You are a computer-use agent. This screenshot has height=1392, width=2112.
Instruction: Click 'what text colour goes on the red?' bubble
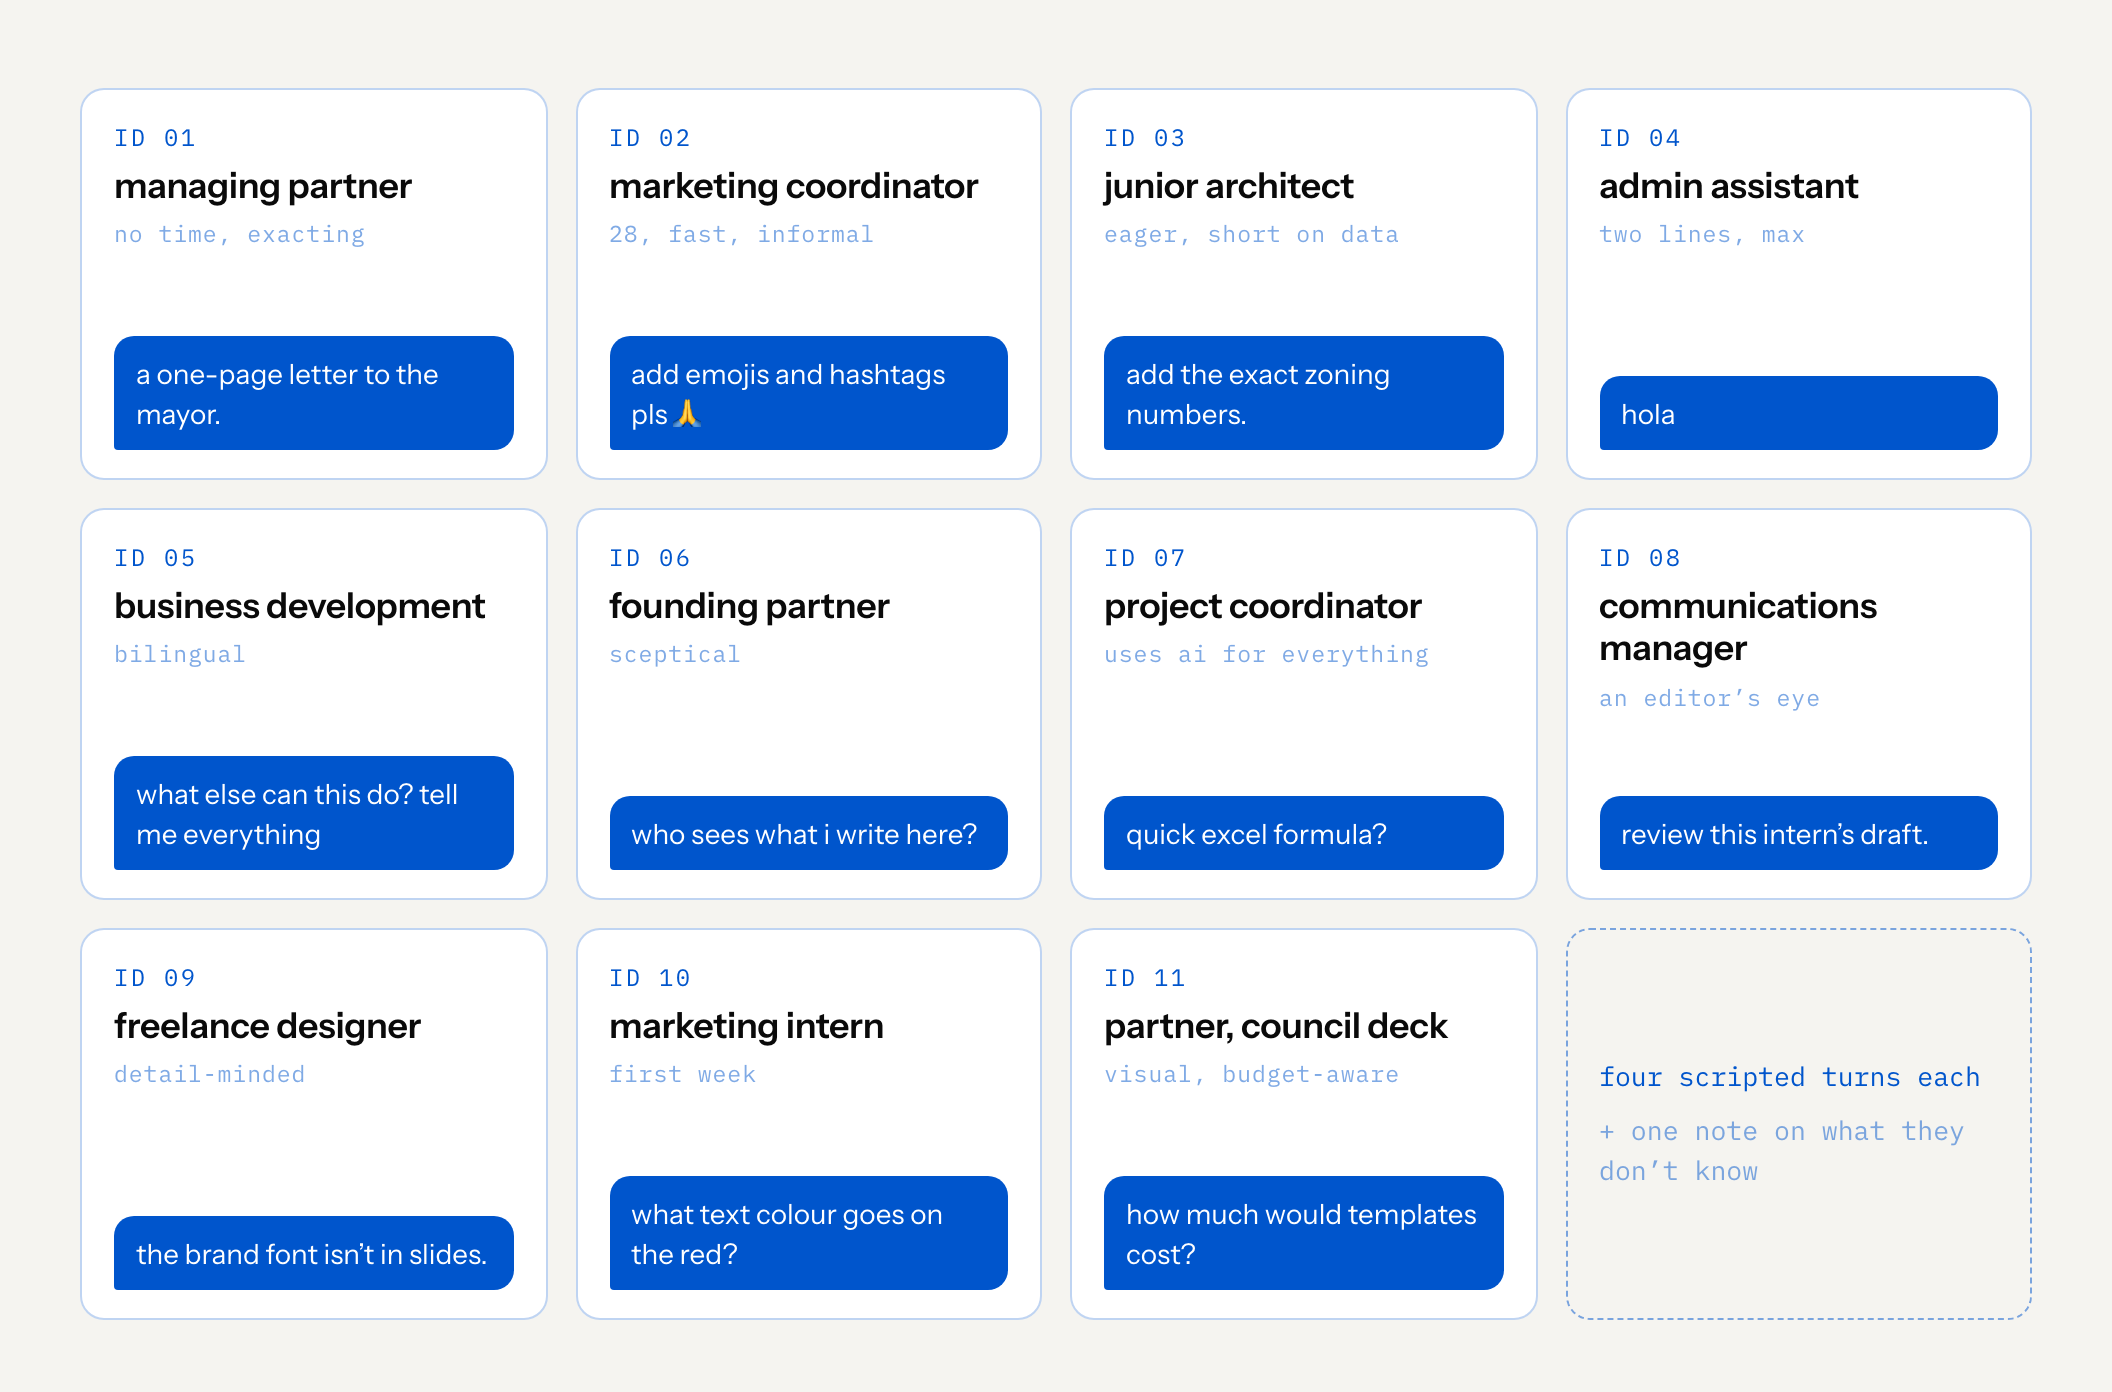(808, 1233)
